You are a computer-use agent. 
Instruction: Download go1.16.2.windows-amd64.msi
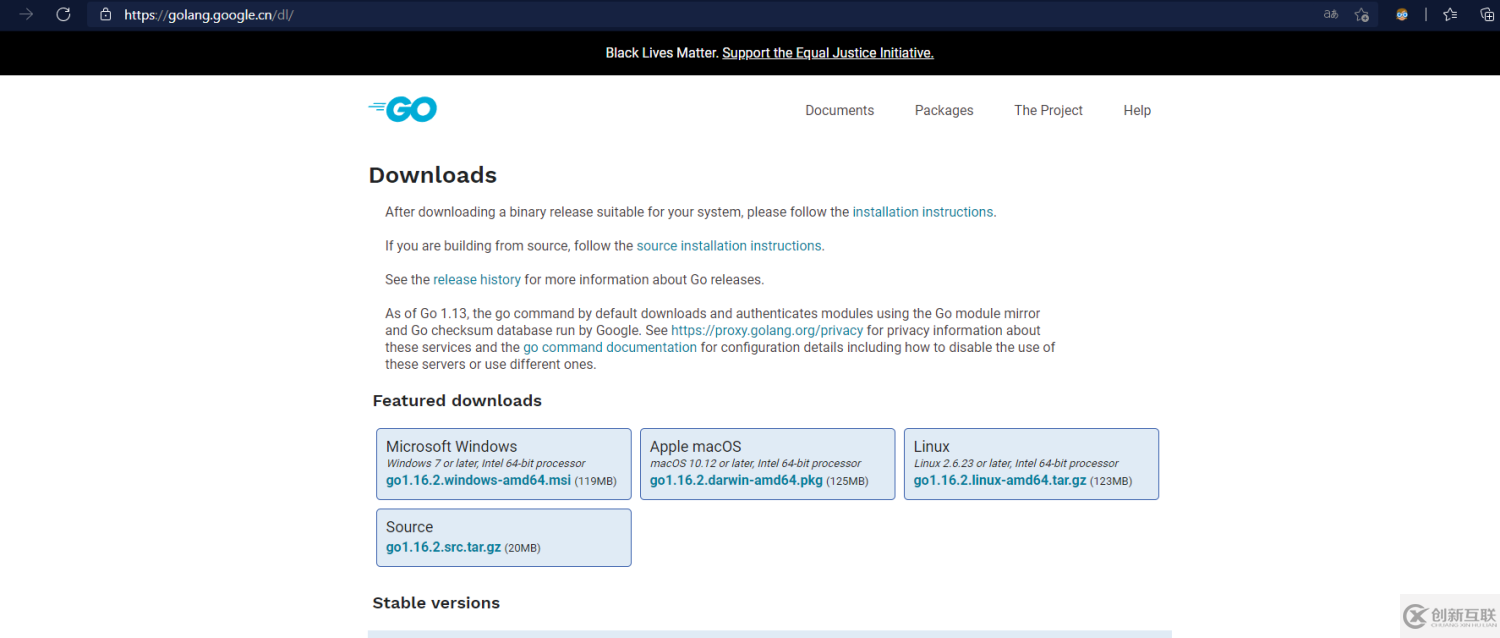(x=478, y=480)
